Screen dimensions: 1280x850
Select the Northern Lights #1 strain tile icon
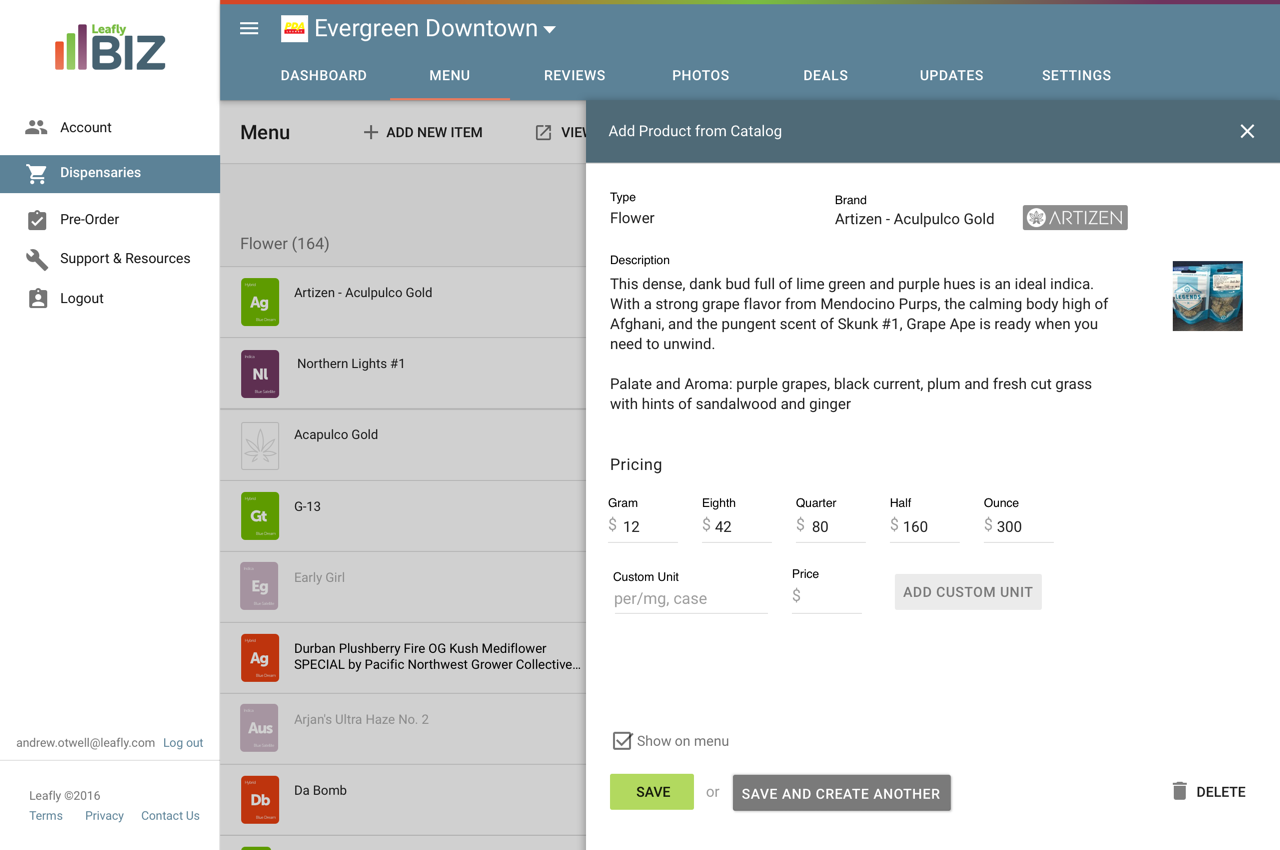point(260,374)
